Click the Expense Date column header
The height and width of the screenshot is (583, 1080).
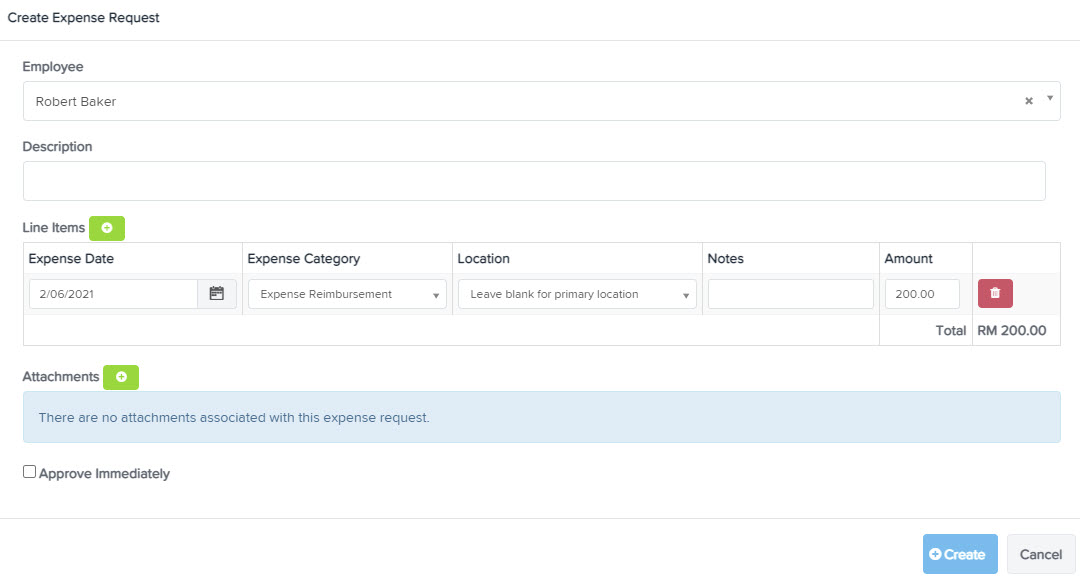(71, 258)
